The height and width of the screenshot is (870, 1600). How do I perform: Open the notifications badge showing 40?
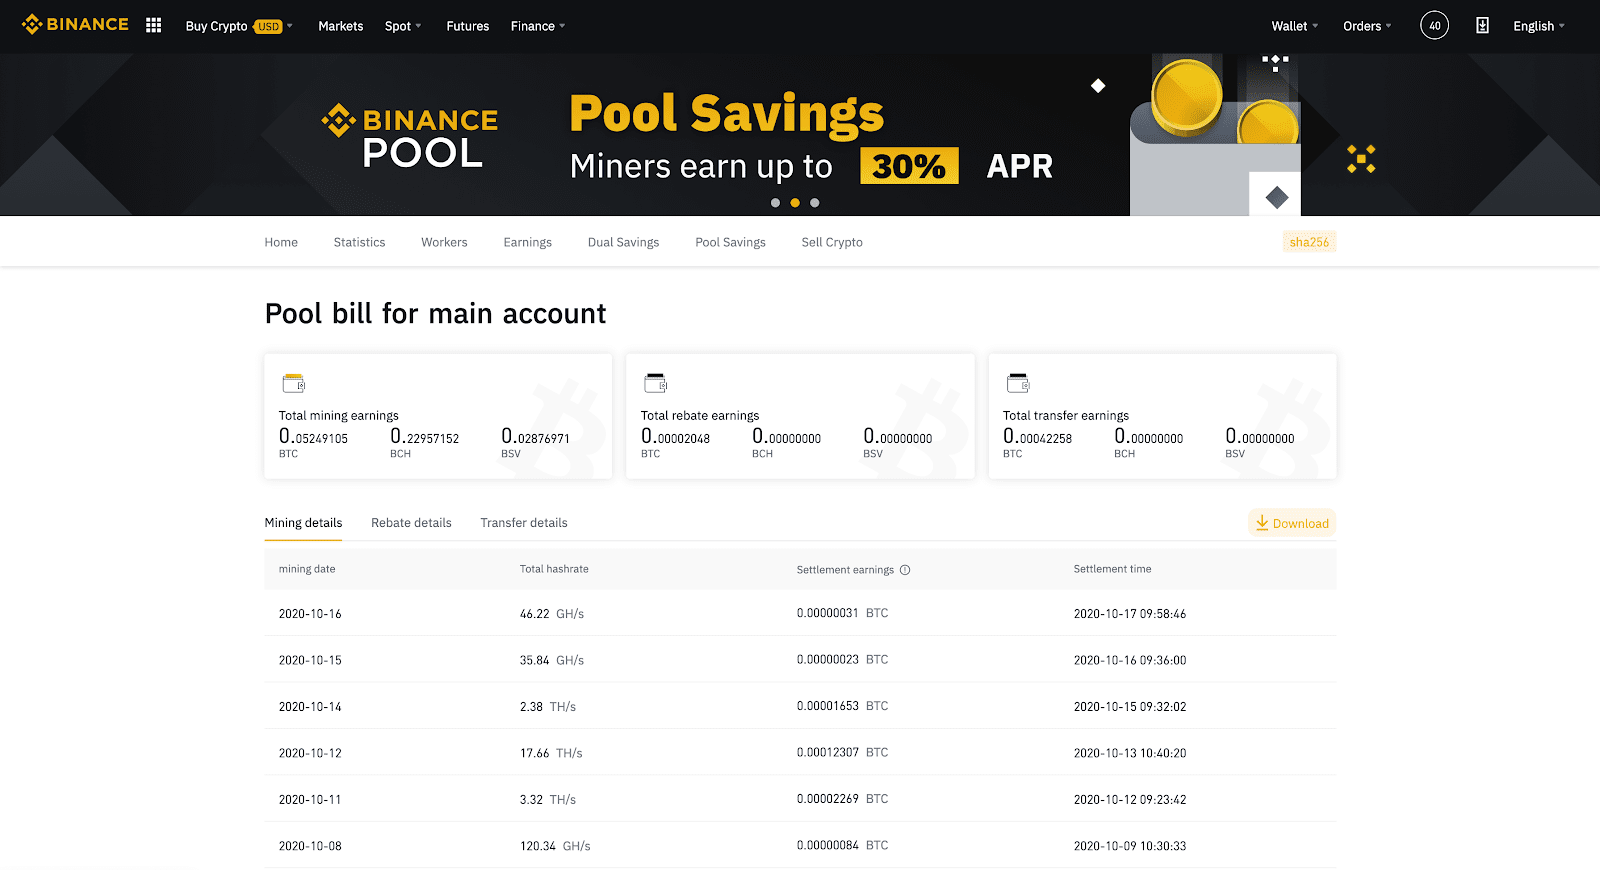point(1434,26)
